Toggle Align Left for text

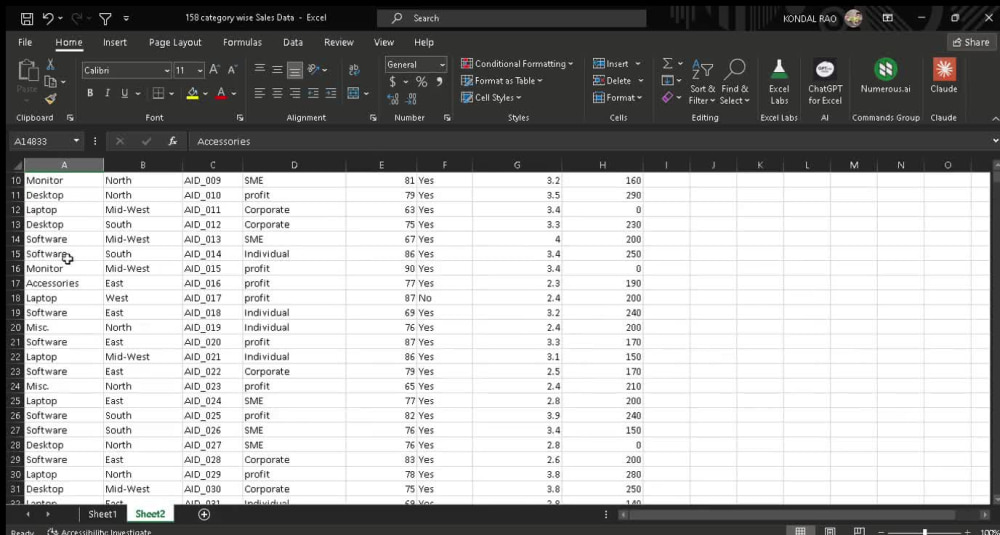point(259,93)
